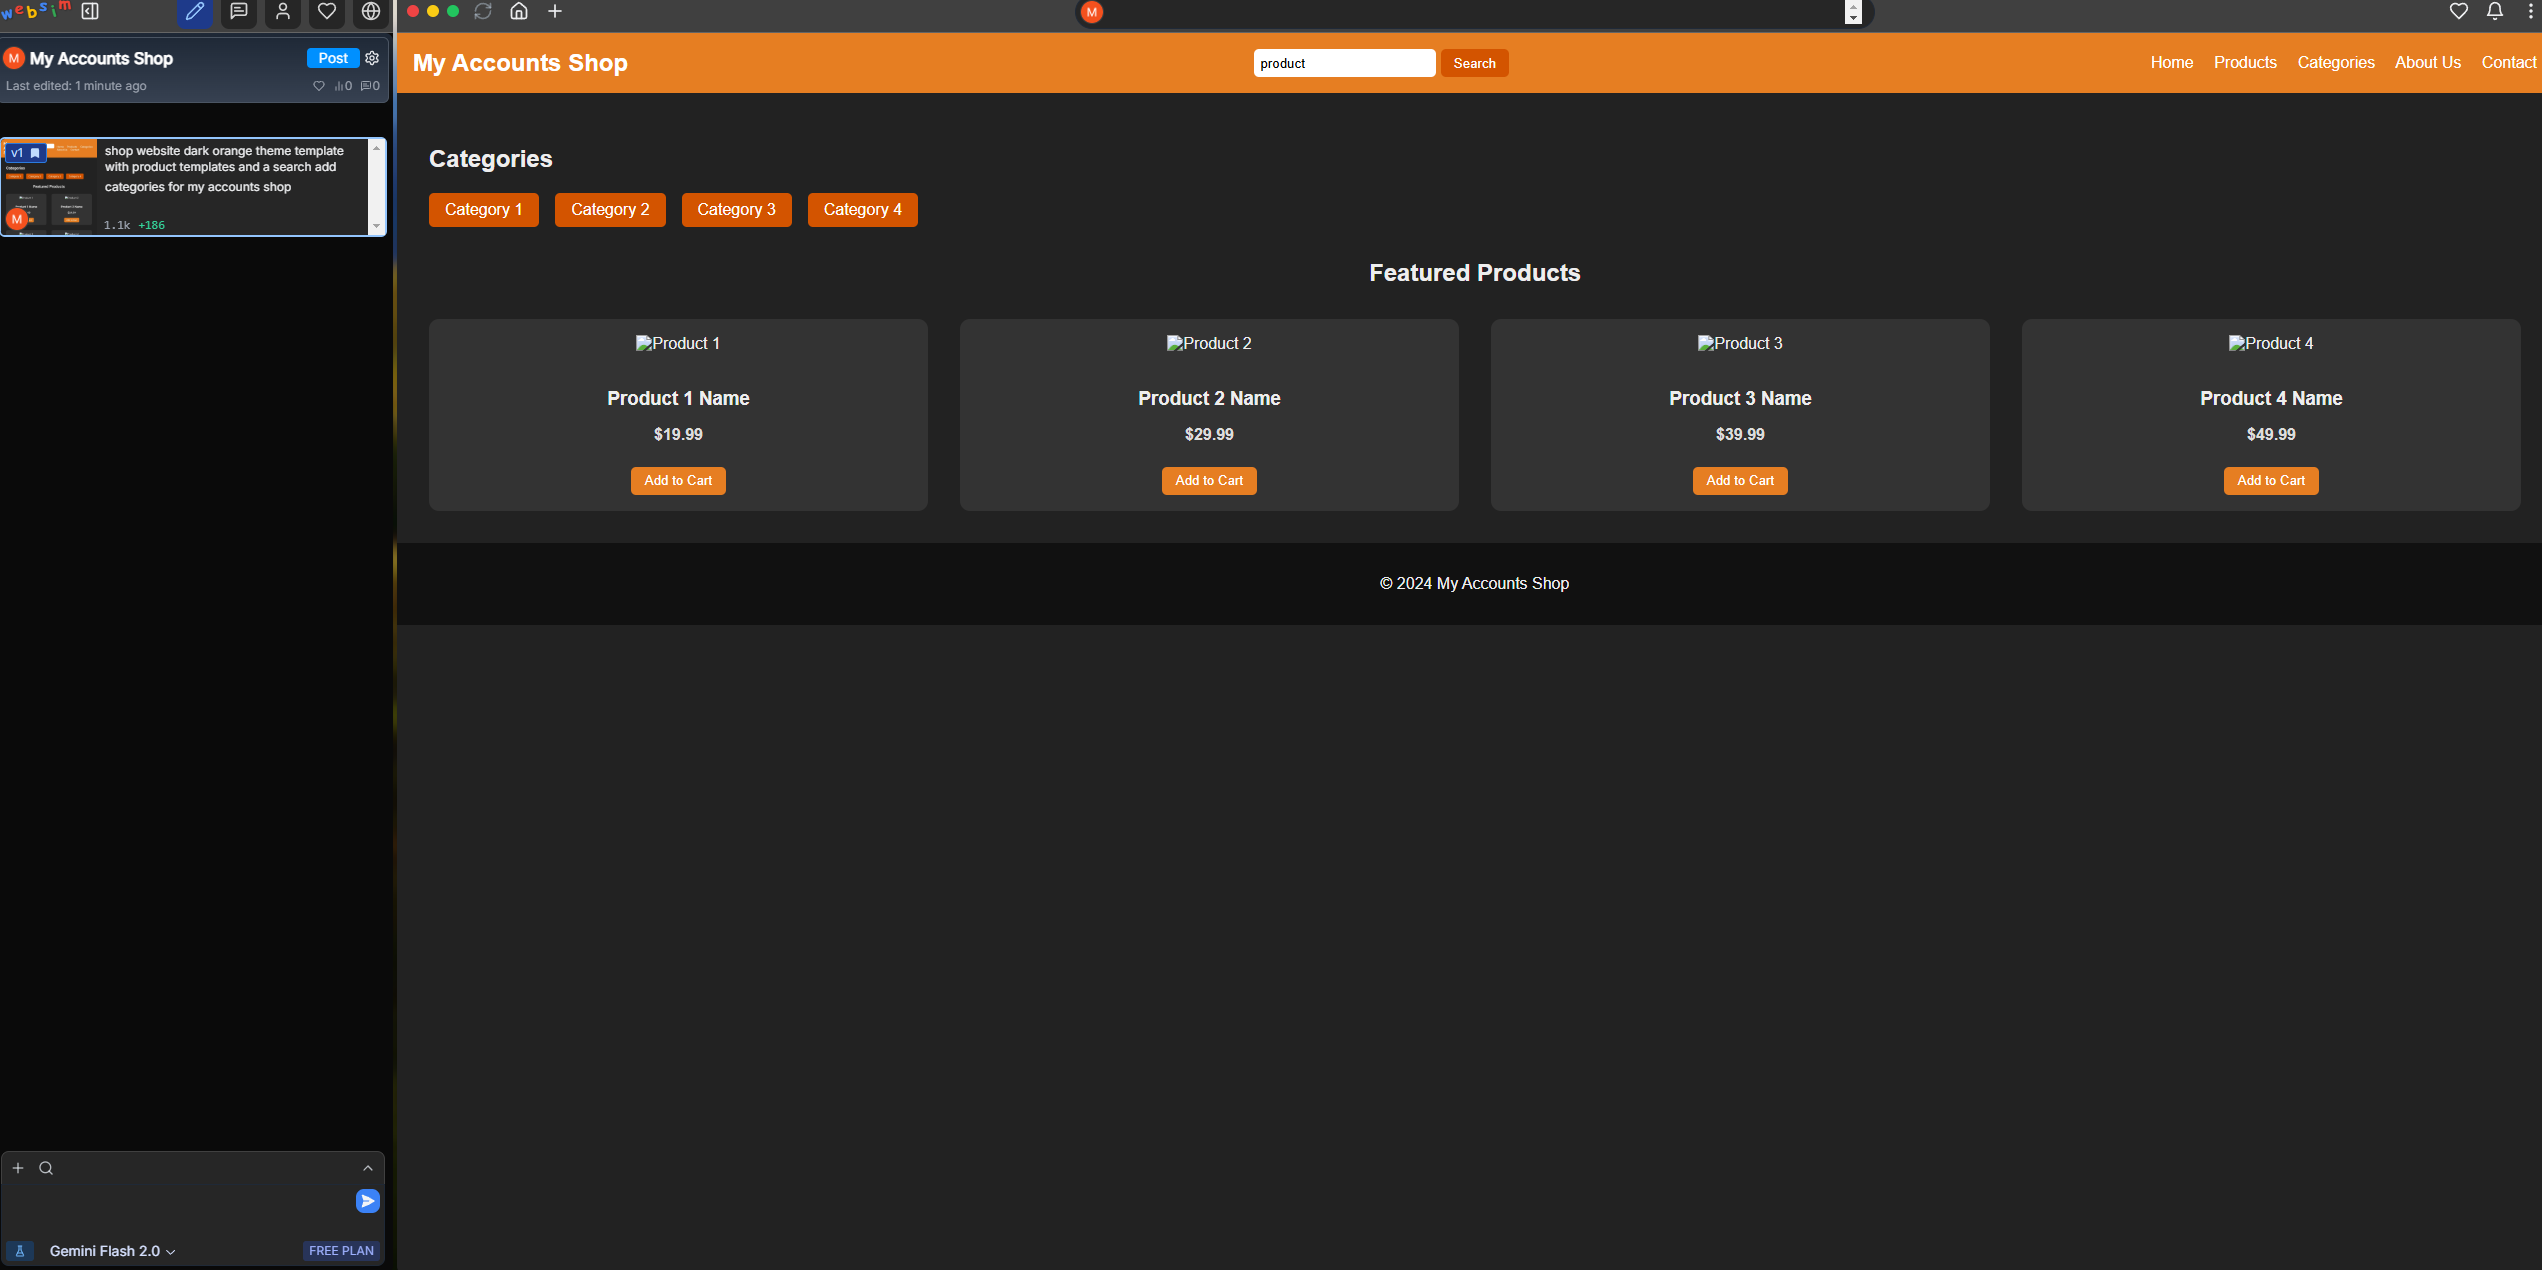The height and width of the screenshot is (1270, 2542).
Task: Send the prompt with arrow button
Action: coord(368,1201)
